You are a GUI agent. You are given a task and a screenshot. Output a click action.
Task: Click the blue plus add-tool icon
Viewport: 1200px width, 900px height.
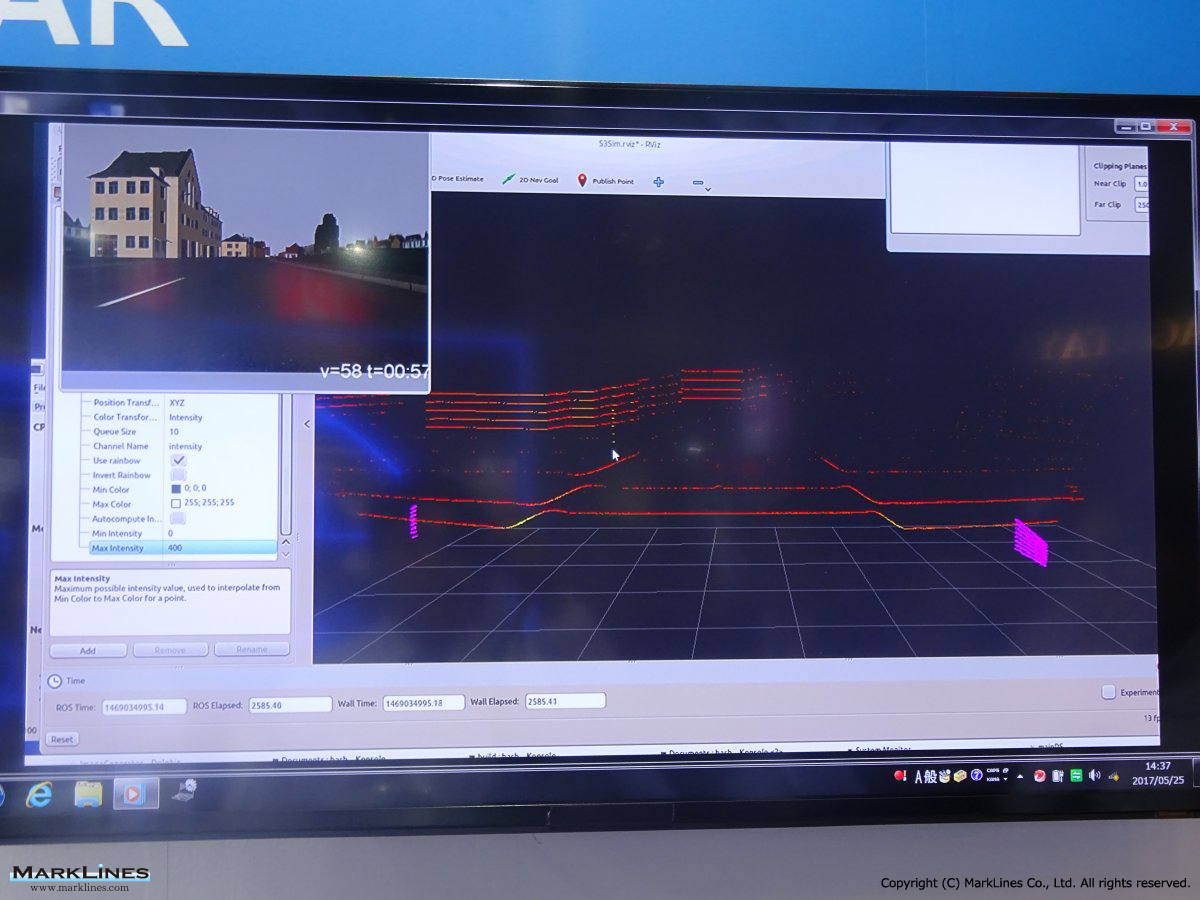click(658, 182)
